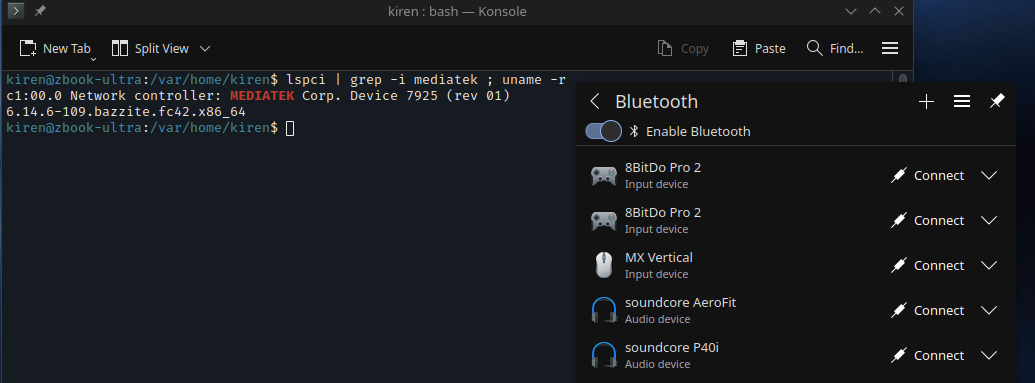Connect the soundcore AeroFit headphones

coord(927,310)
